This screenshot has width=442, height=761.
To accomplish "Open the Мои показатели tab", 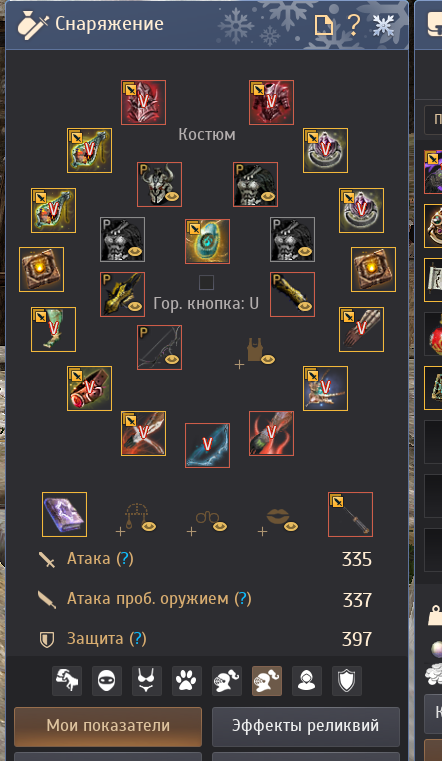I will pos(108,727).
